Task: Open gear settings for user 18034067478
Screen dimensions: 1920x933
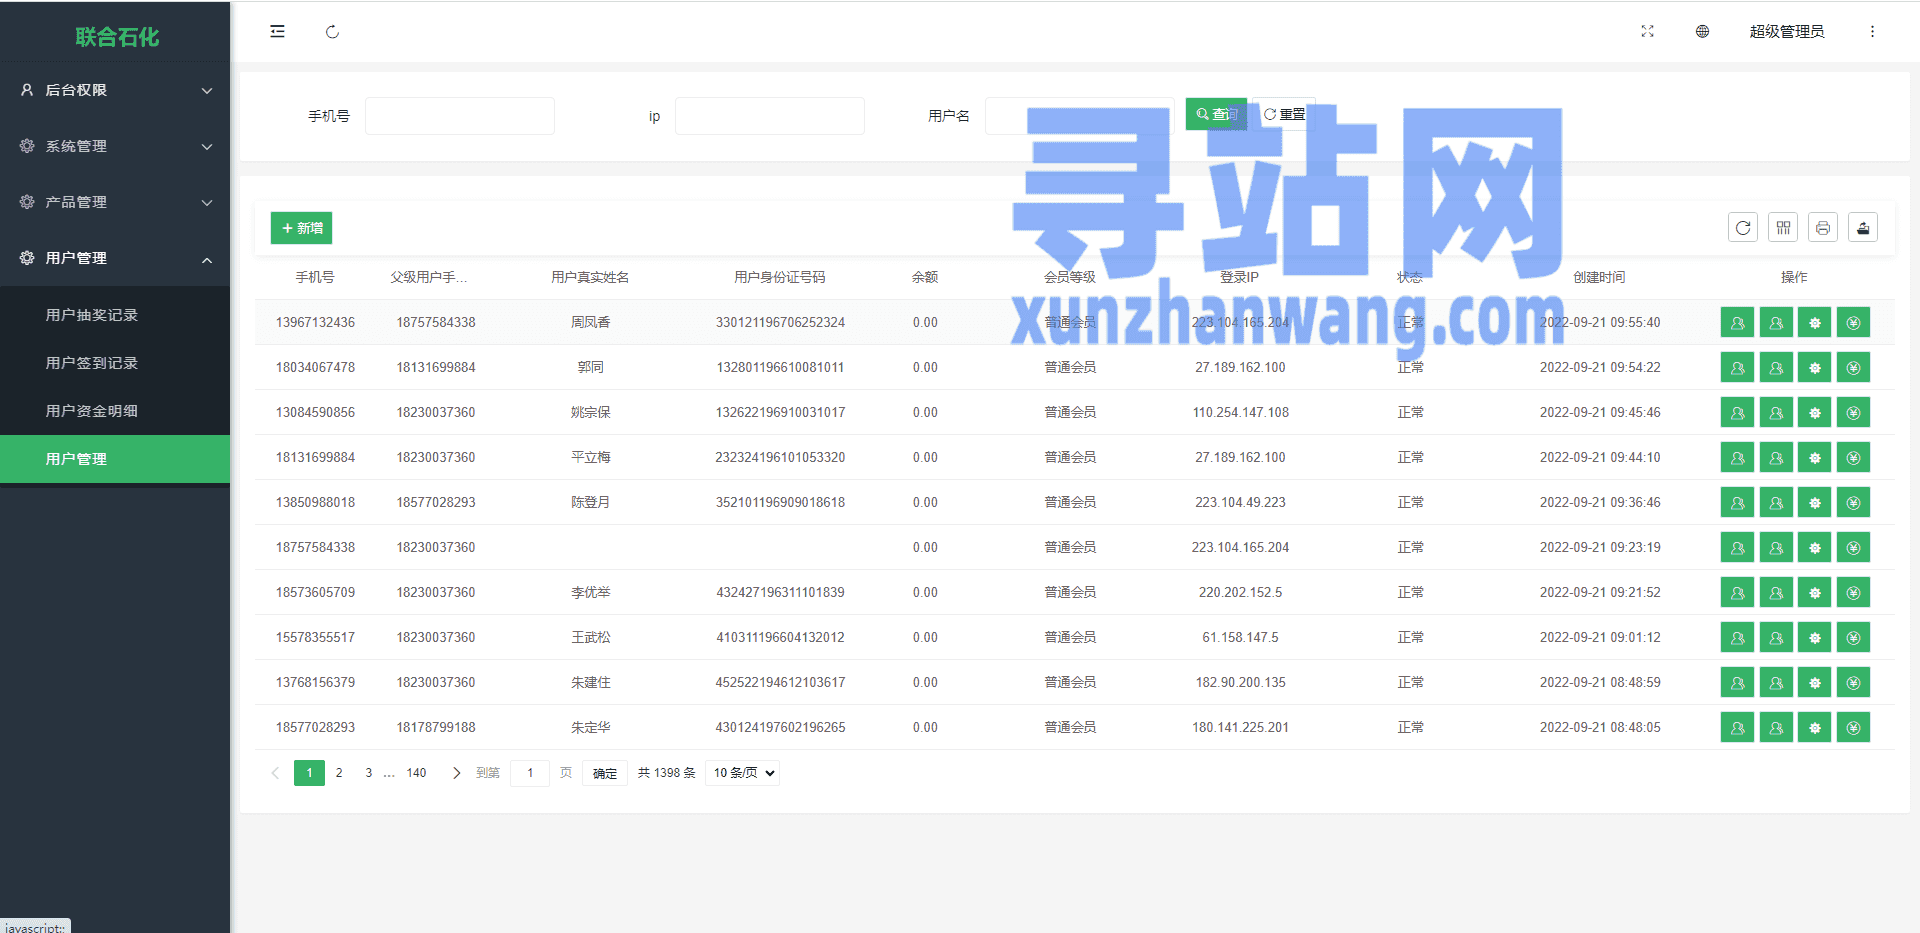Action: (1815, 368)
